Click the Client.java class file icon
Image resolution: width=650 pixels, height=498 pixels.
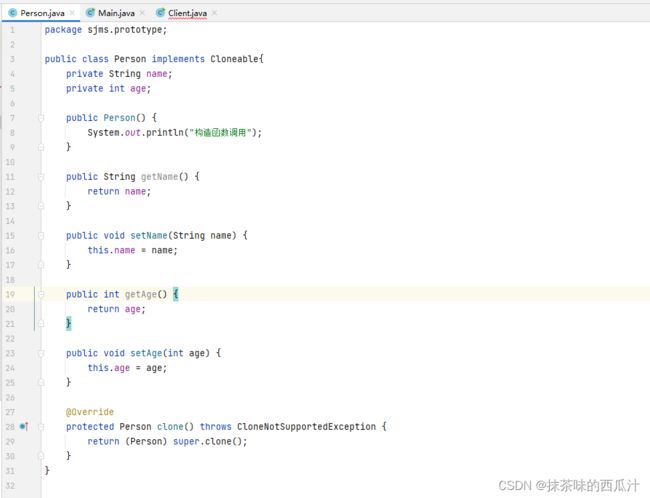point(160,13)
